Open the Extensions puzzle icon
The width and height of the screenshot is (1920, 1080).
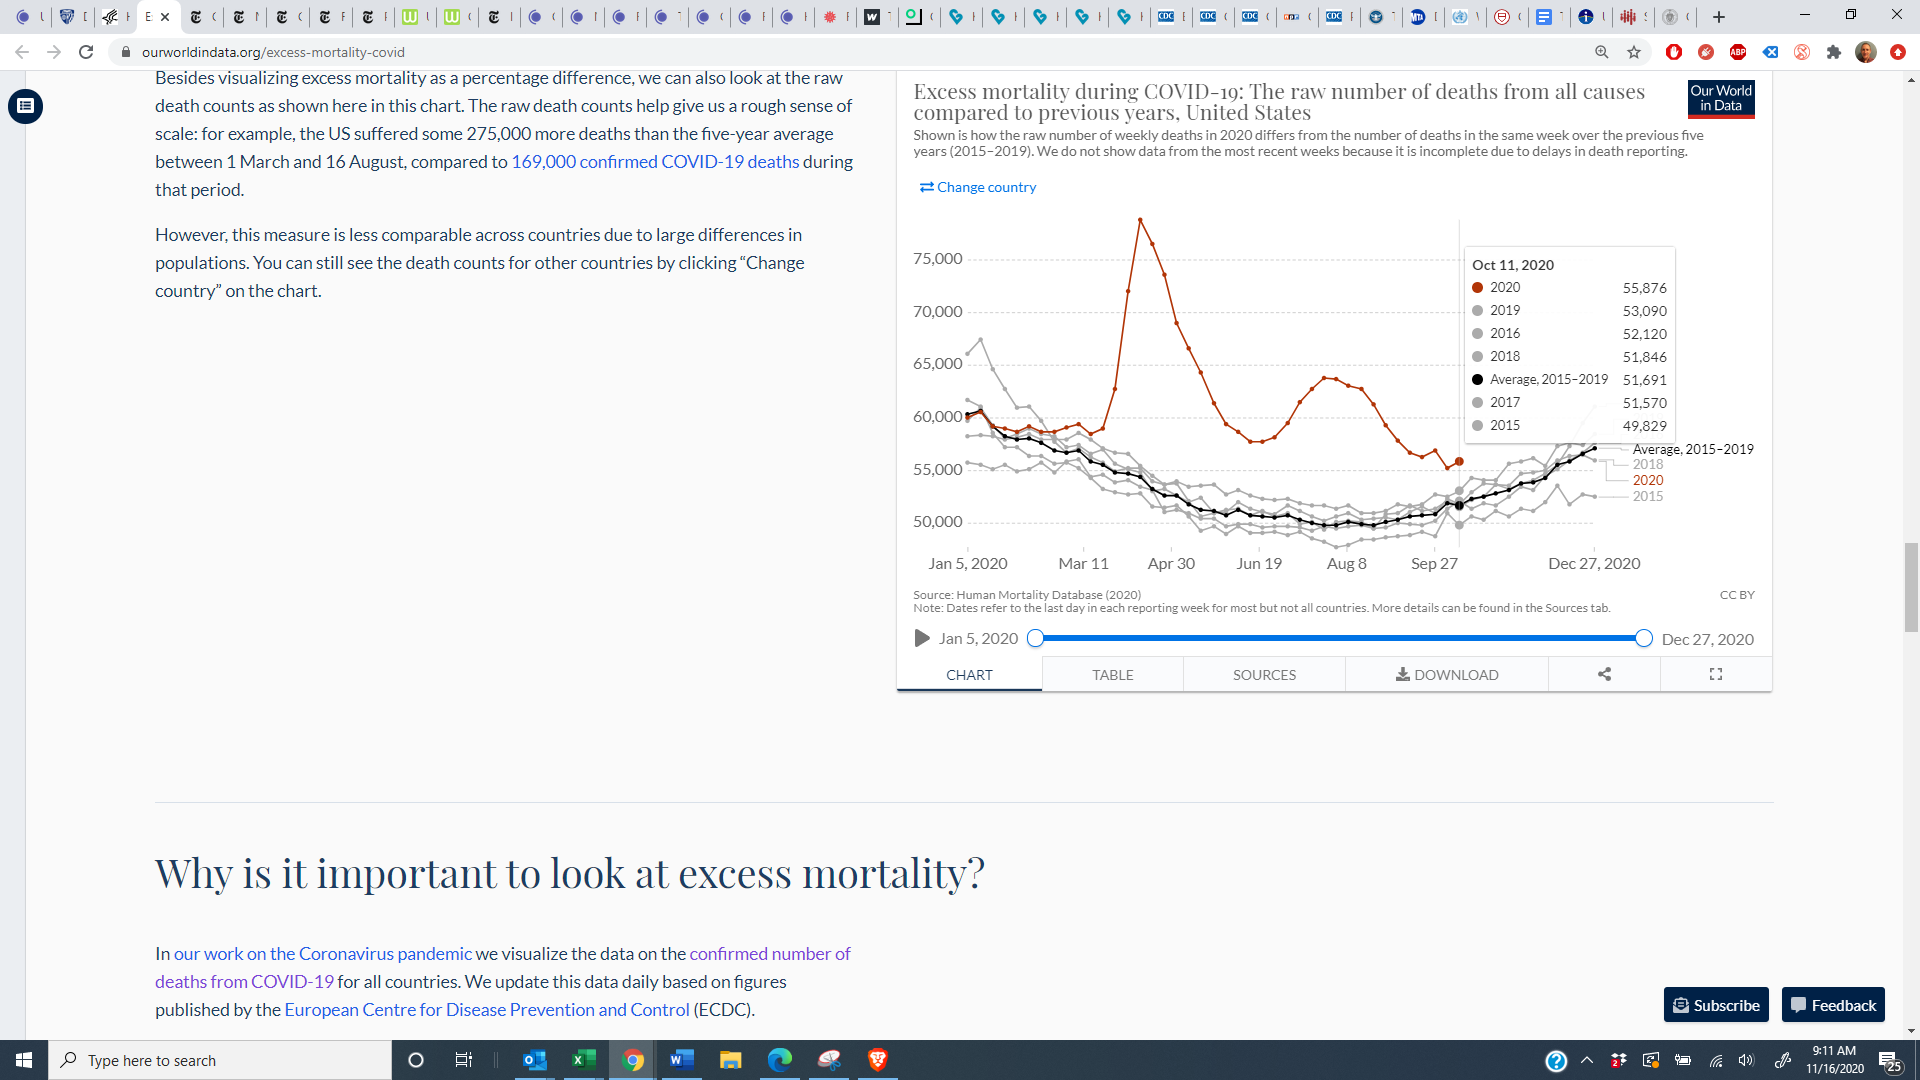[1833, 52]
